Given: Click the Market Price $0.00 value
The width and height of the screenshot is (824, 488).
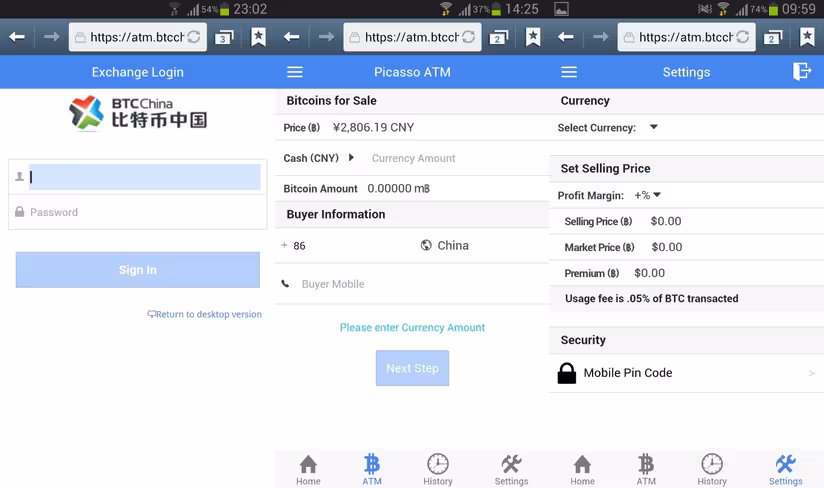Looking at the screenshot, I should 667,247.
